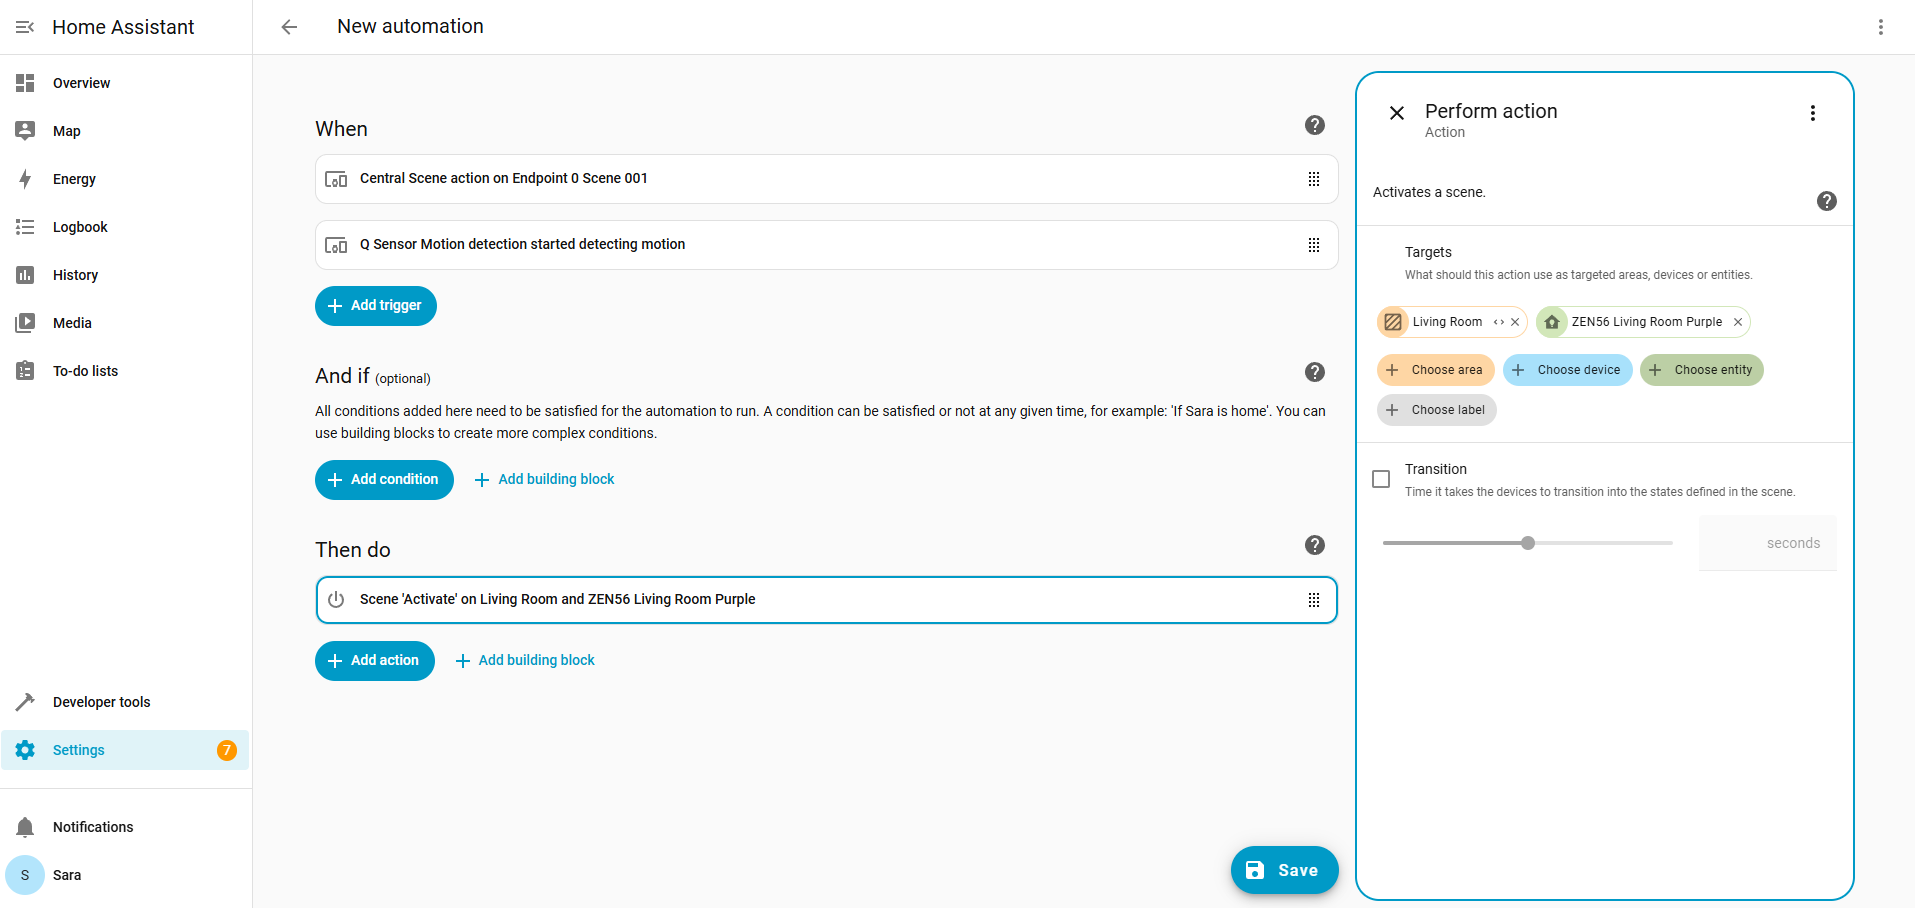The height and width of the screenshot is (908, 1915).
Task: Navigate to the Logbook page
Action: point(80,227)
